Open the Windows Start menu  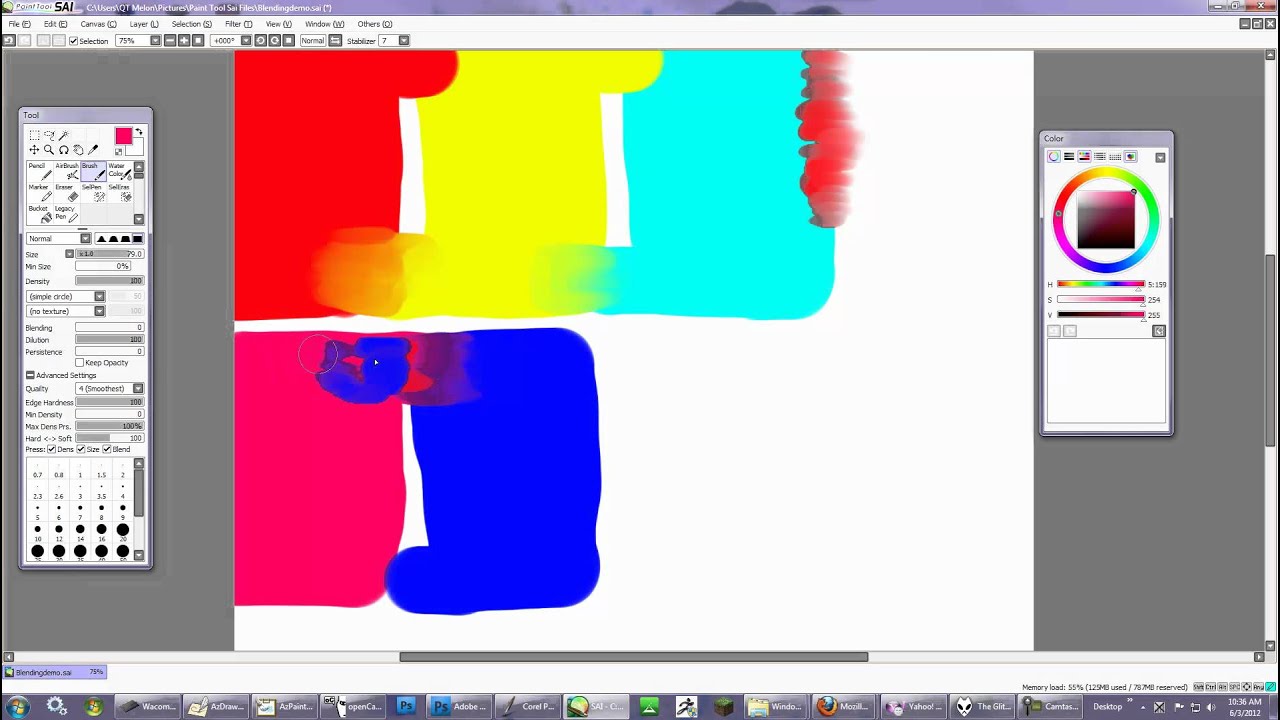(17, 706)
